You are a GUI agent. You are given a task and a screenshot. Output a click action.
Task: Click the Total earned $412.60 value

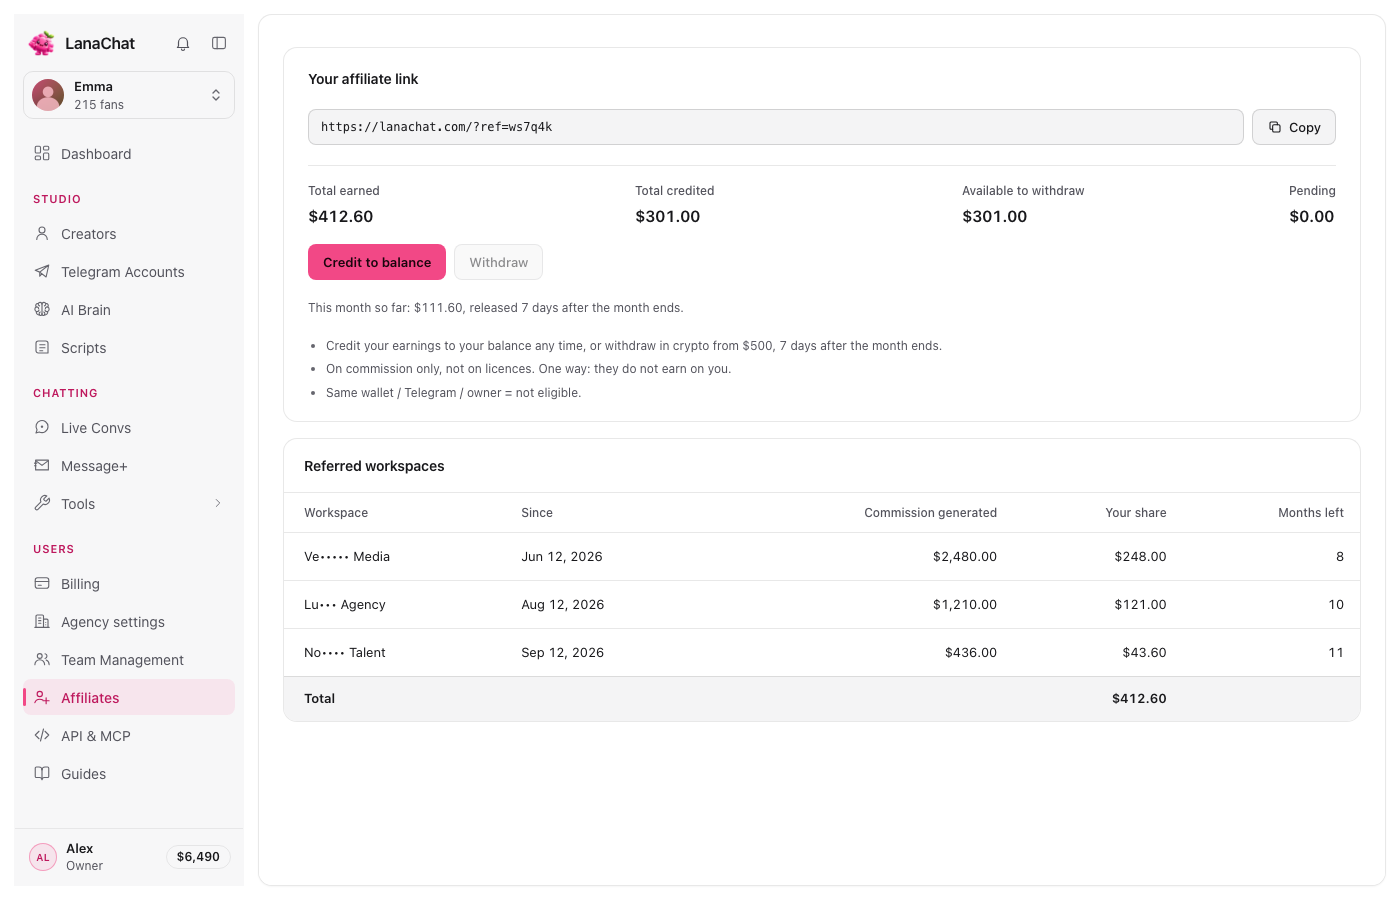[x=341, y=216]
